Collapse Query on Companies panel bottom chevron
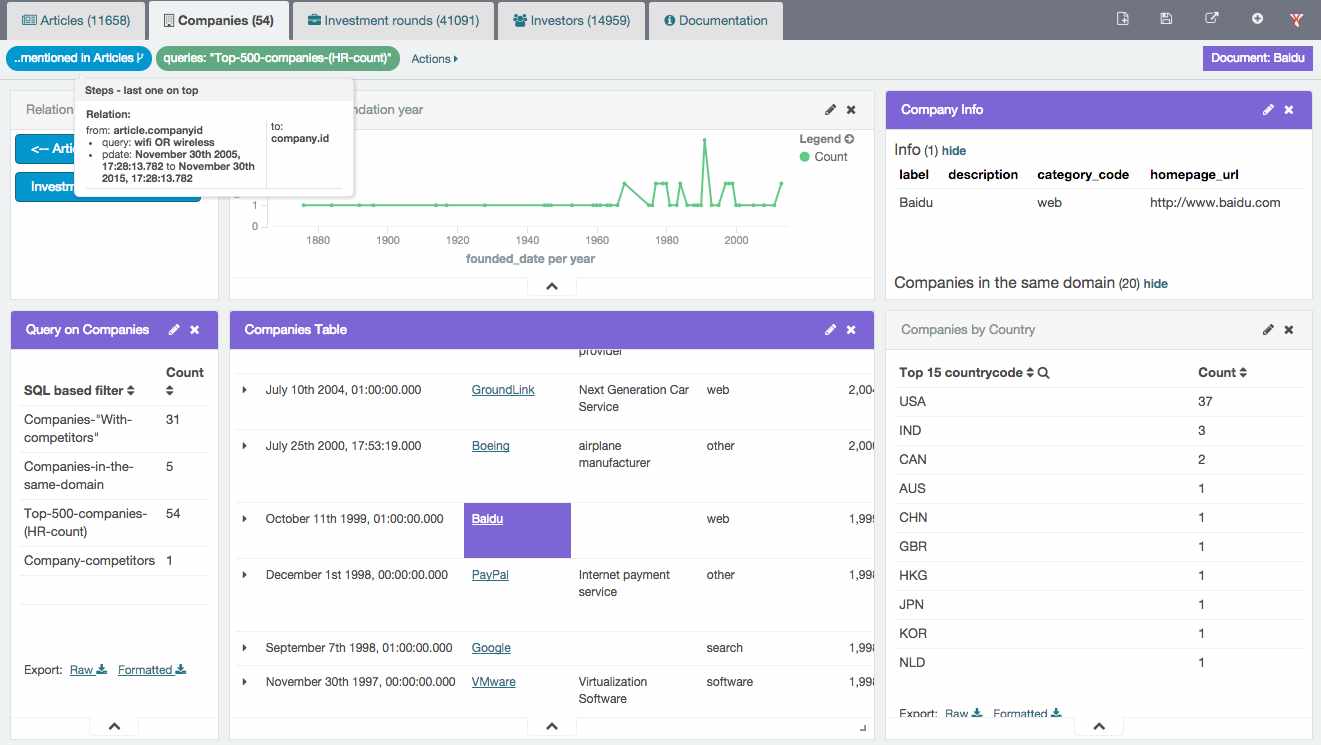Image resolution: width=1321 pixels, height=745 pixels. click(114, 727)
